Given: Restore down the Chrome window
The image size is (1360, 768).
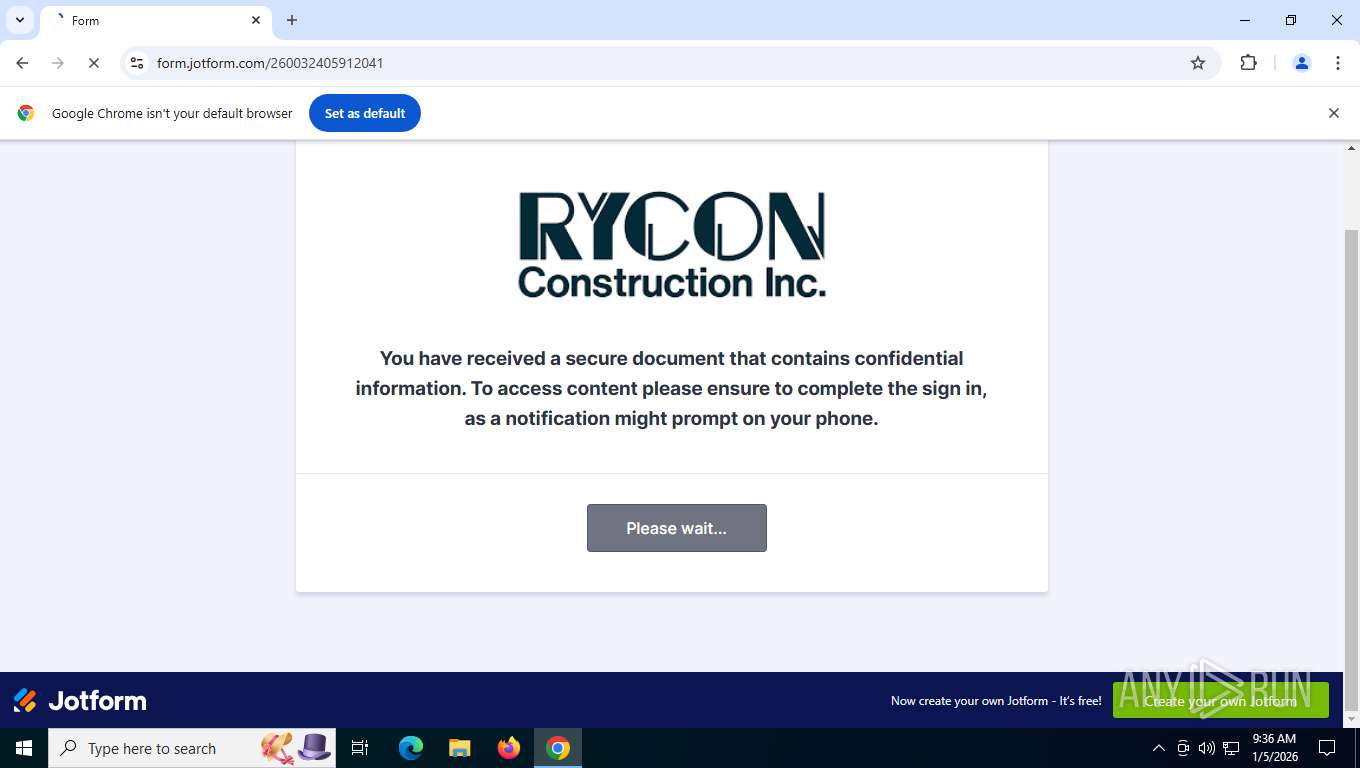Looking at the screenshot, I should tap(1291, 20).
